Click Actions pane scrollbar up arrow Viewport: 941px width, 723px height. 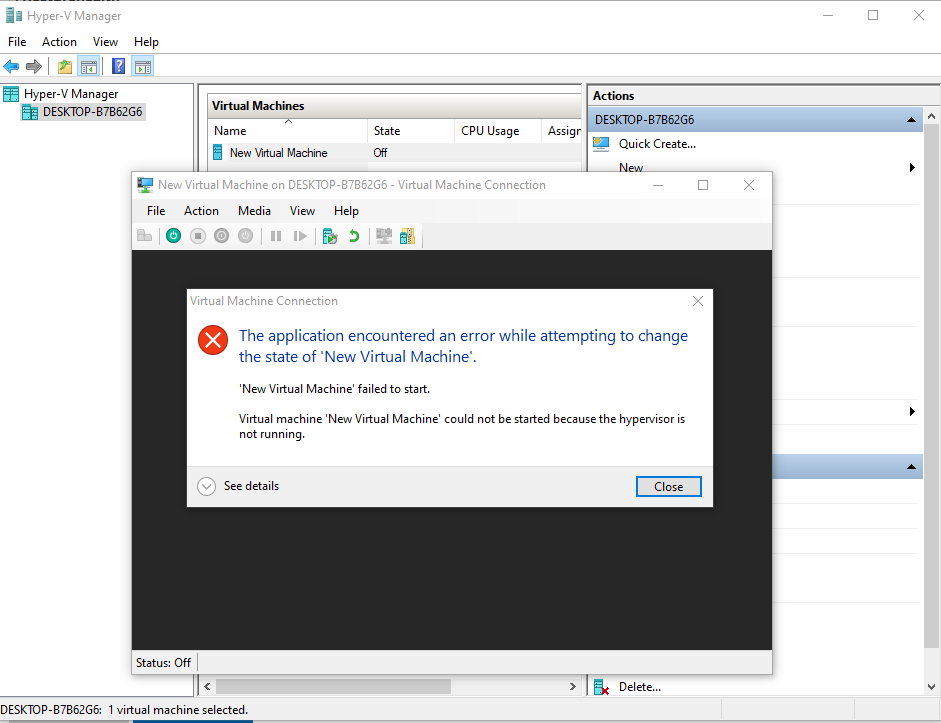pyautogui.click(x=931, y=116)
